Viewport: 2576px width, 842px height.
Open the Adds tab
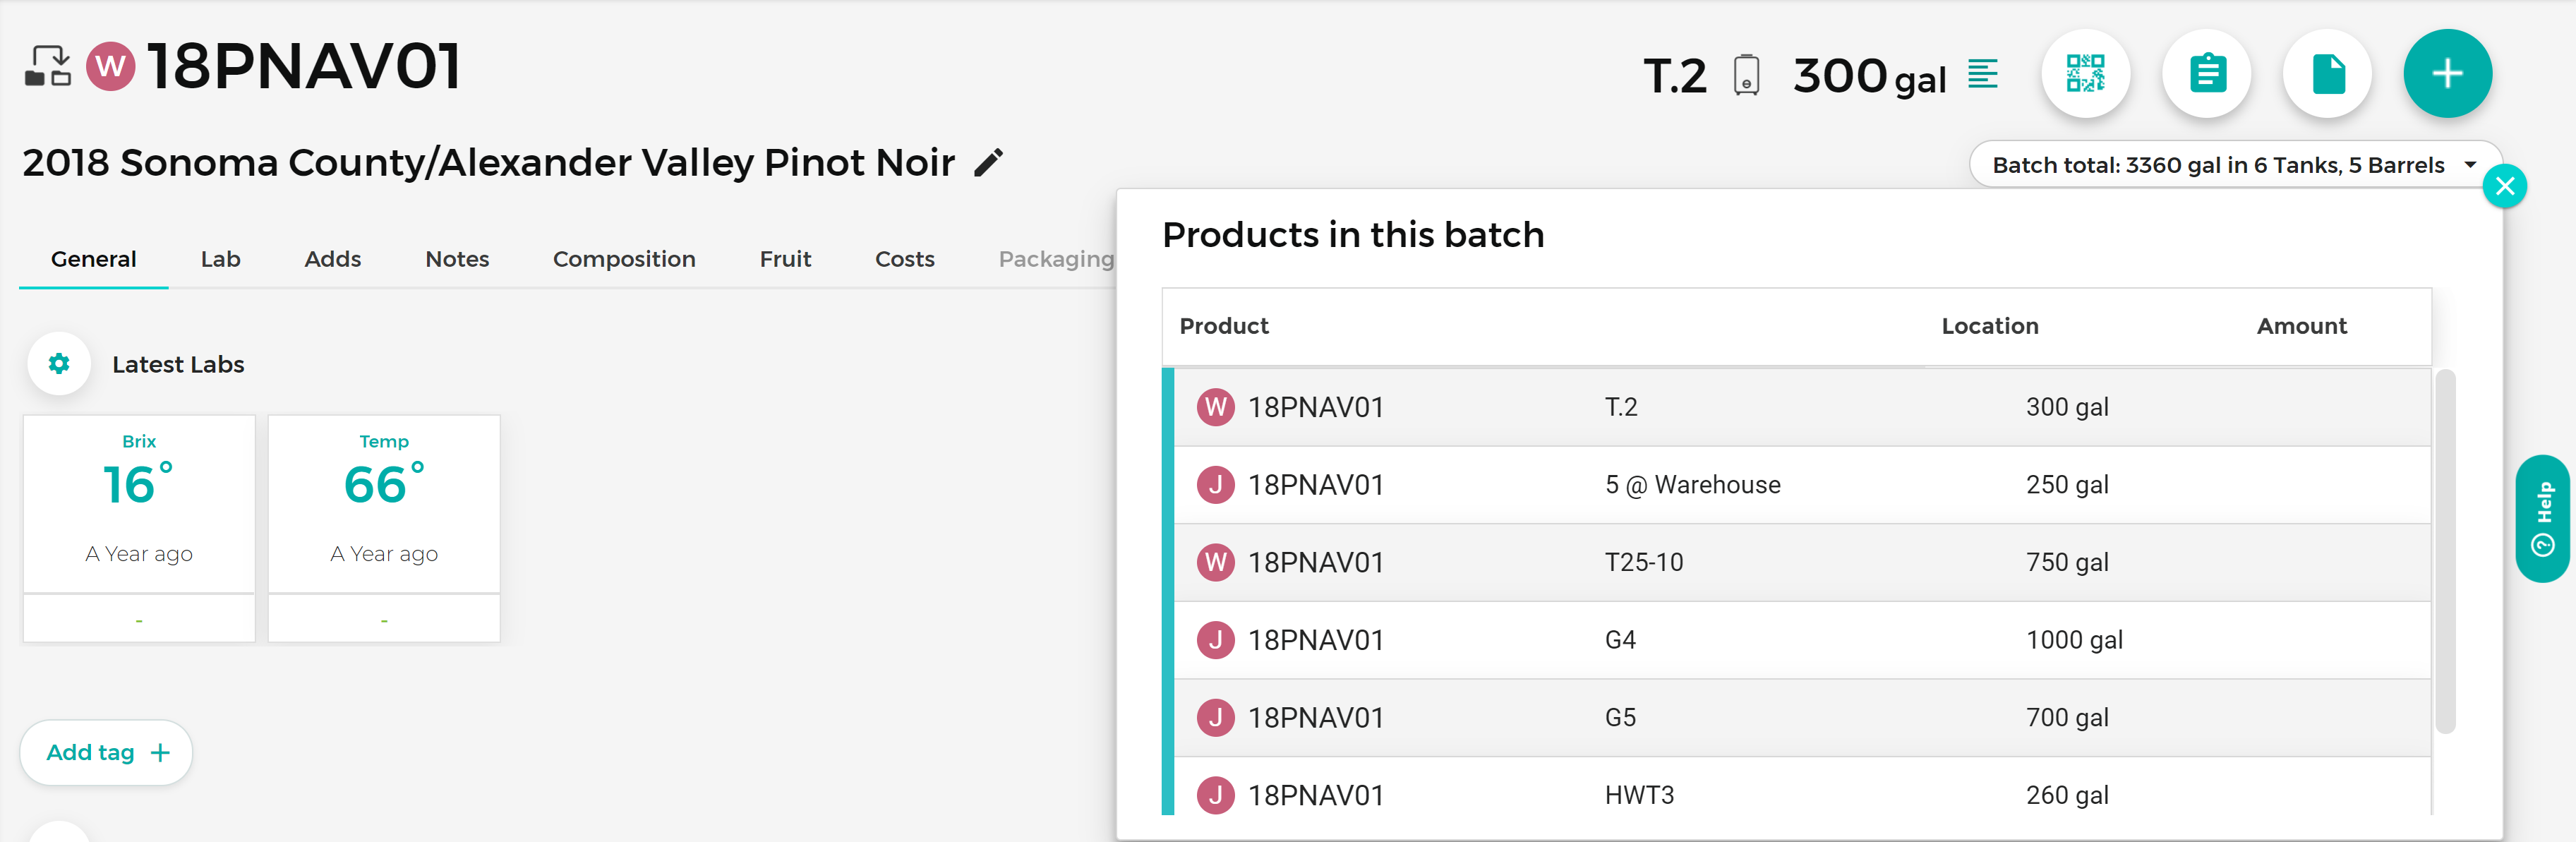332,259
